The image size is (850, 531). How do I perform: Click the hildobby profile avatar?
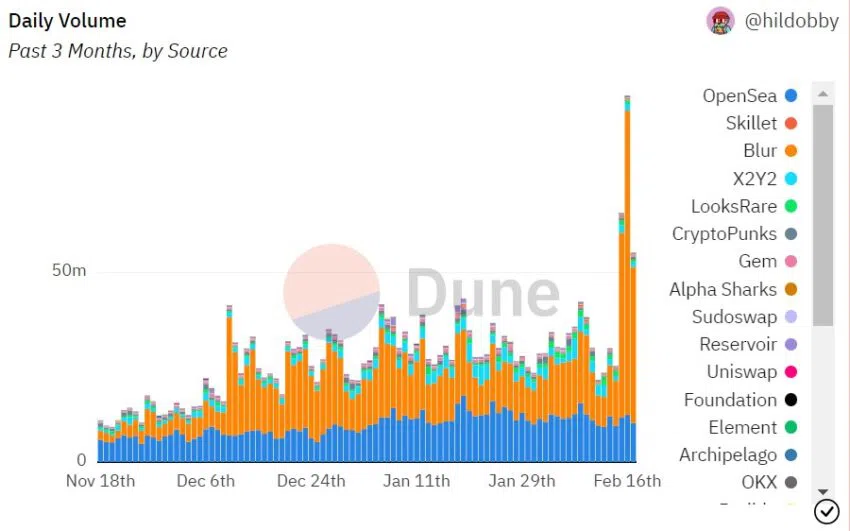pyautogui.click(x=720, y=22)
